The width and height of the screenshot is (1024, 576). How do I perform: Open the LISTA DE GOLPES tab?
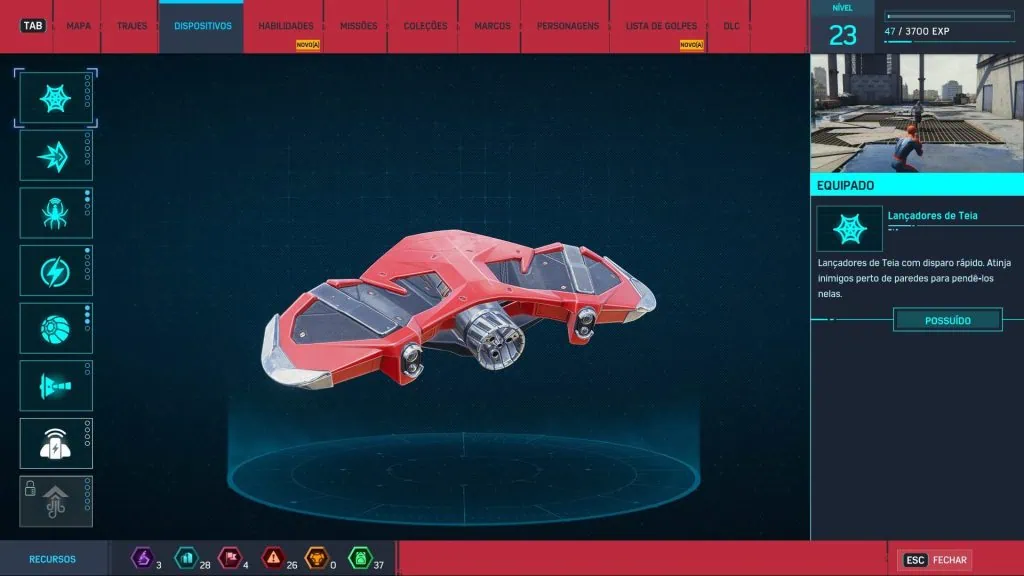[661, 26]
